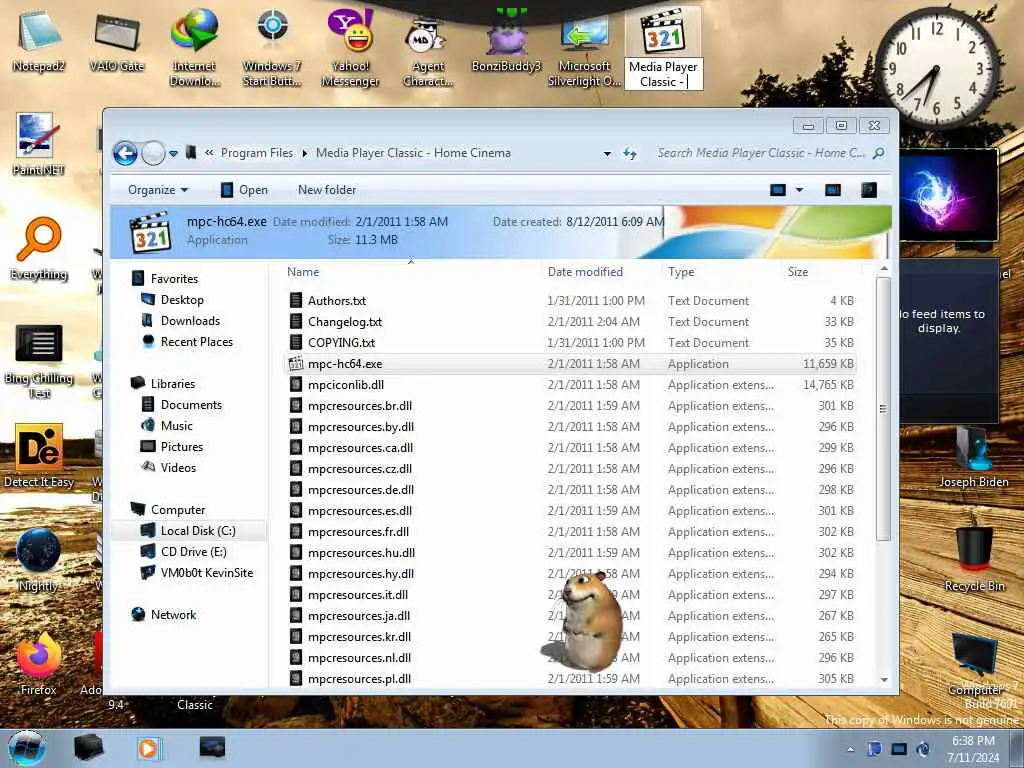Click the help button in Explorer toolbar
Image resolution: width=1024 pixels, height=768 pixels.
point(869,190)
